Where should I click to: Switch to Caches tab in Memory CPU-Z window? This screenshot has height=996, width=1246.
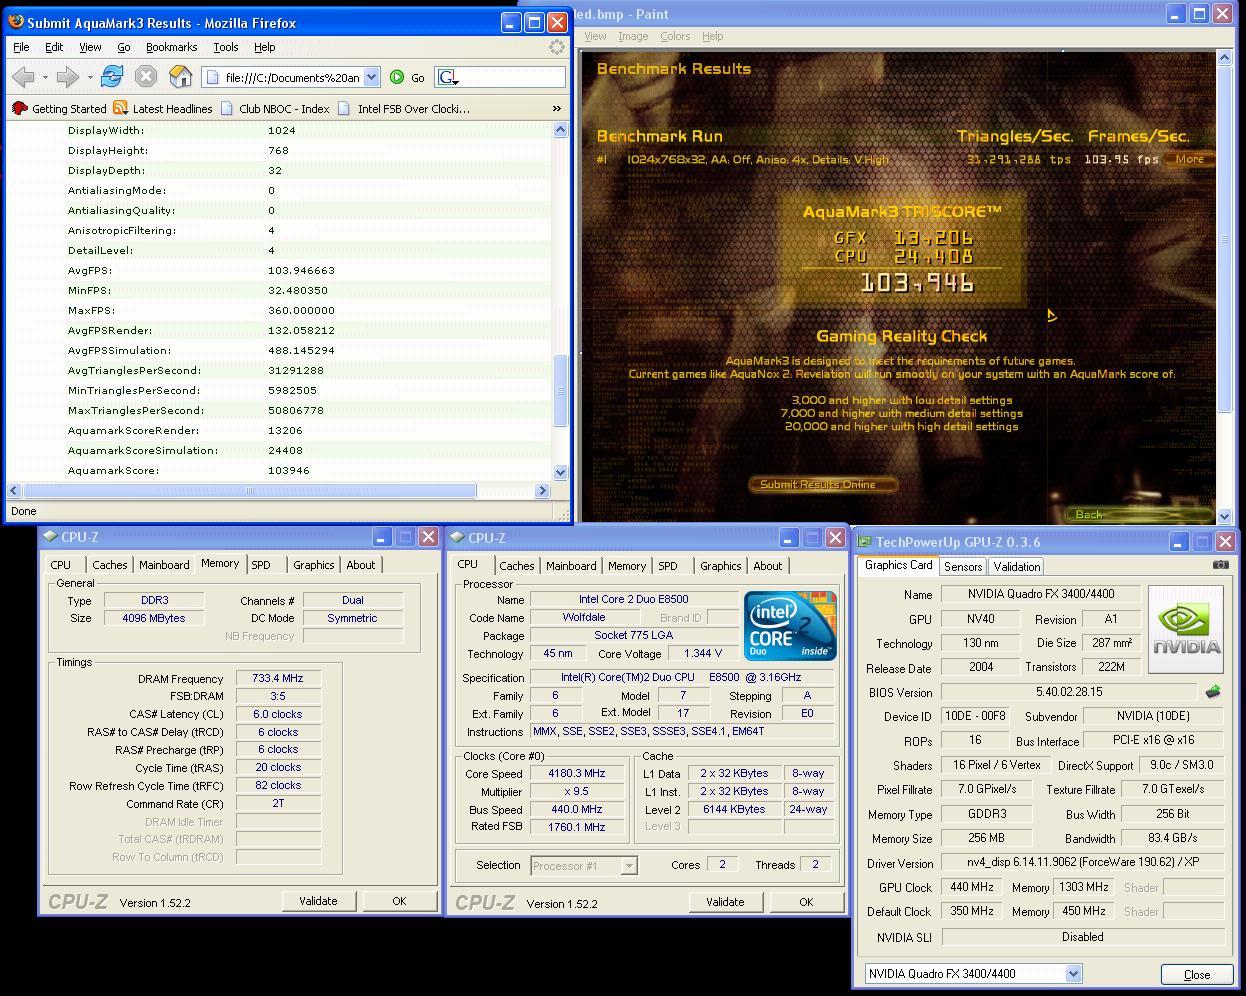pyautogui.click(x=110, y=565)
